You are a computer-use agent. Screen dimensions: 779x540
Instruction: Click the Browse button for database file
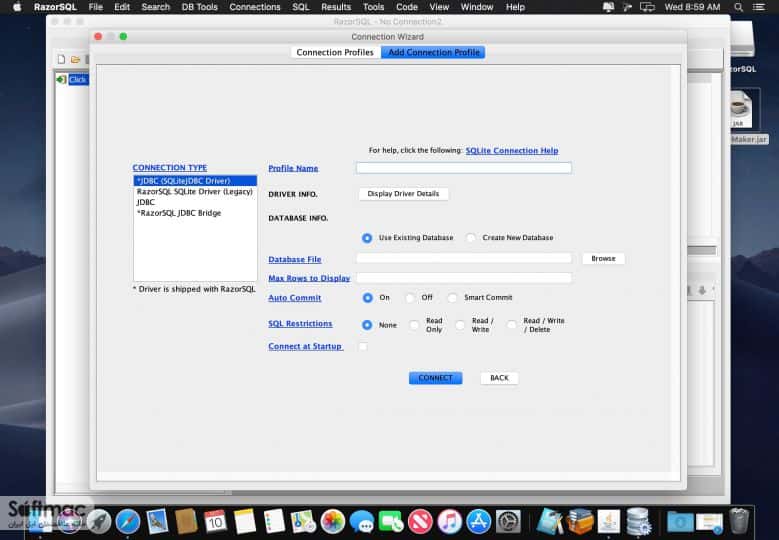tap(603, 259)
